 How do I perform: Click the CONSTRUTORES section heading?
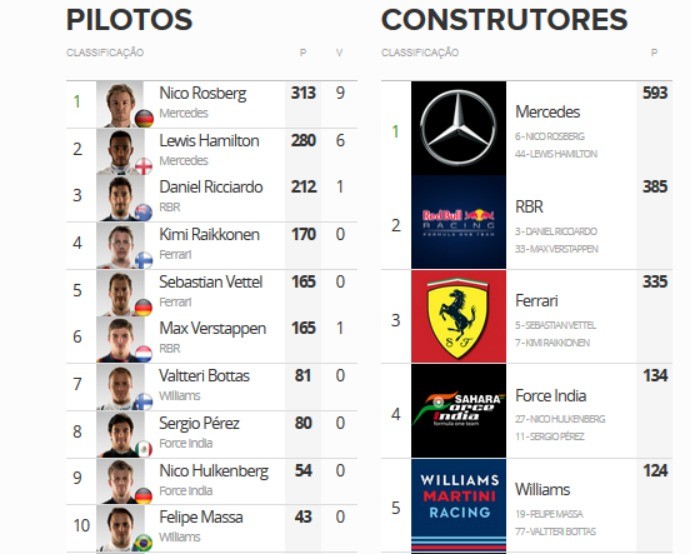click(x=504, y=19)
